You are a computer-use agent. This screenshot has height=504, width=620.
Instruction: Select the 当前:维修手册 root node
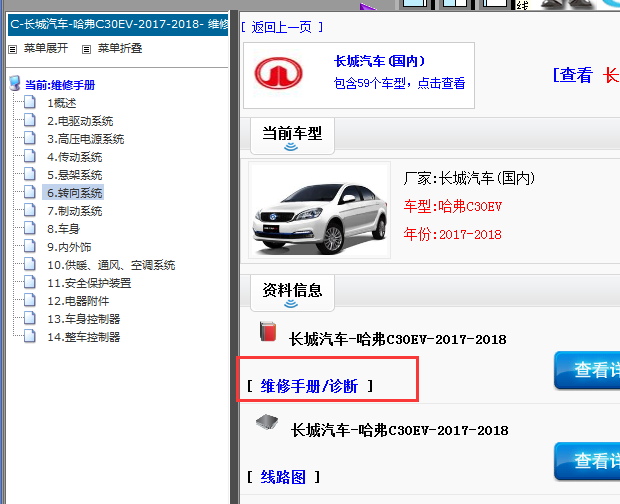point(60,85)
